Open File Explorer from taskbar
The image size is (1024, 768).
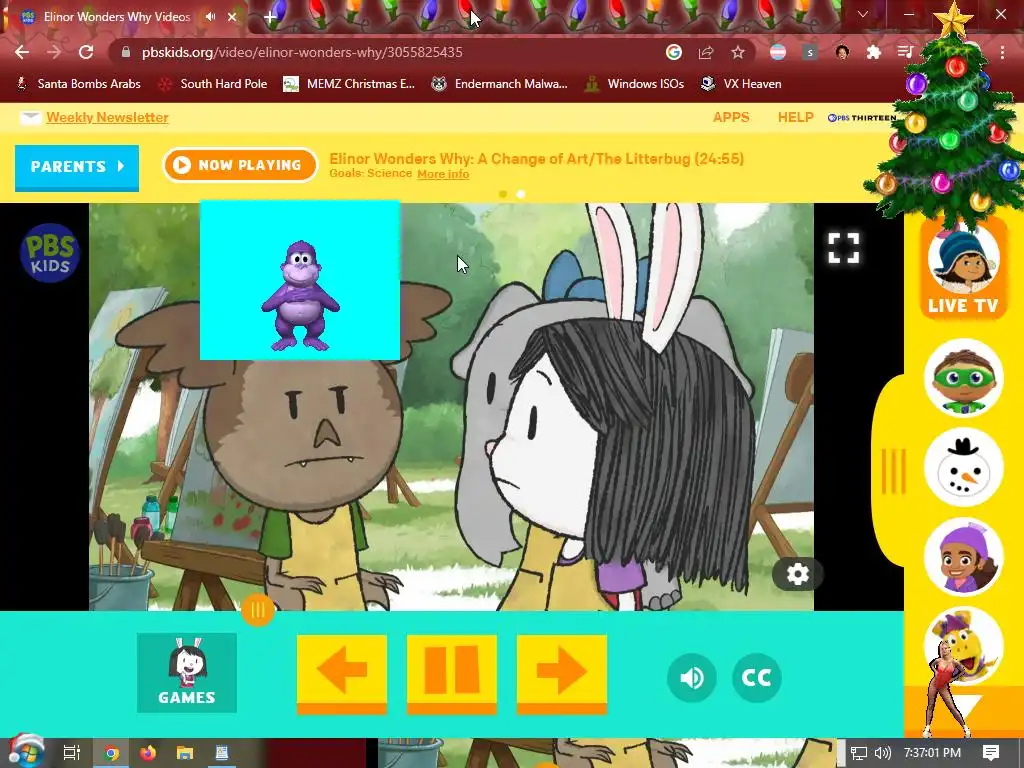point(185,753)
